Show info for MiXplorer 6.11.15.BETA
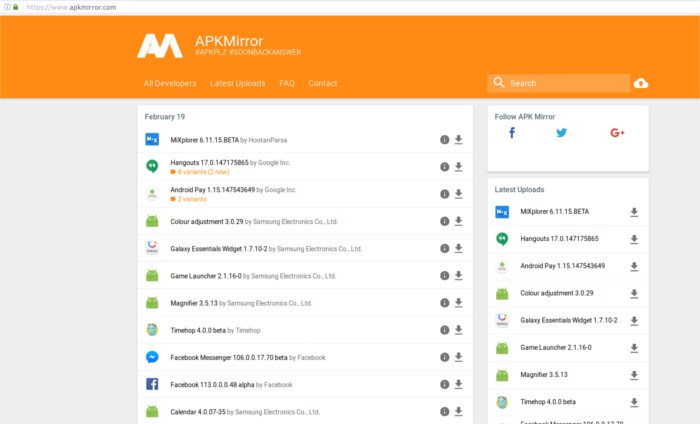The width and height of the screenshot is (700, 424). [x=444, y=140]
